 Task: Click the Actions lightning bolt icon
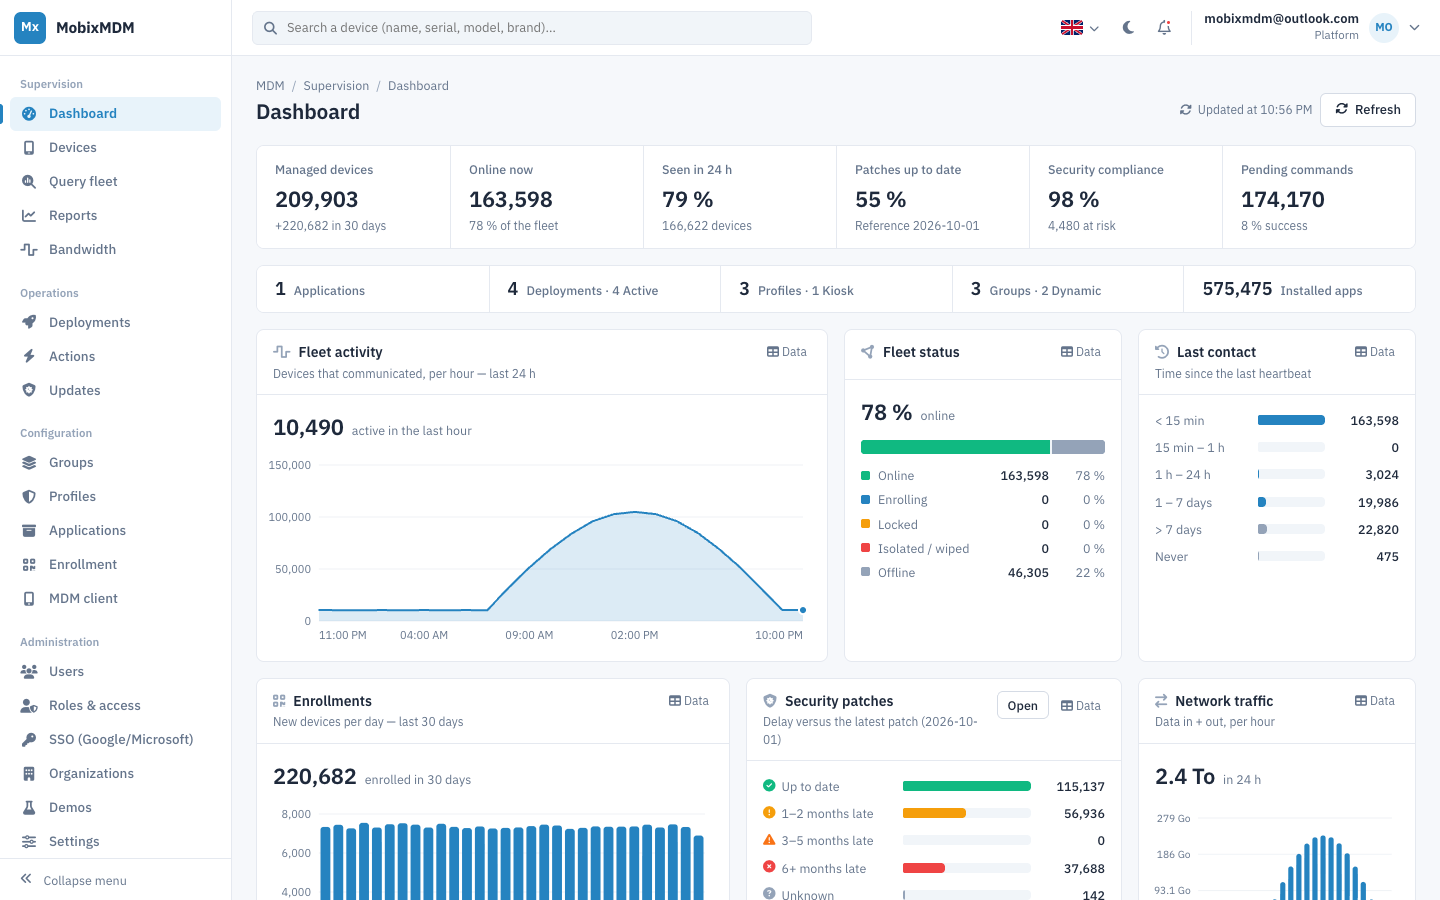pos(29,357)
